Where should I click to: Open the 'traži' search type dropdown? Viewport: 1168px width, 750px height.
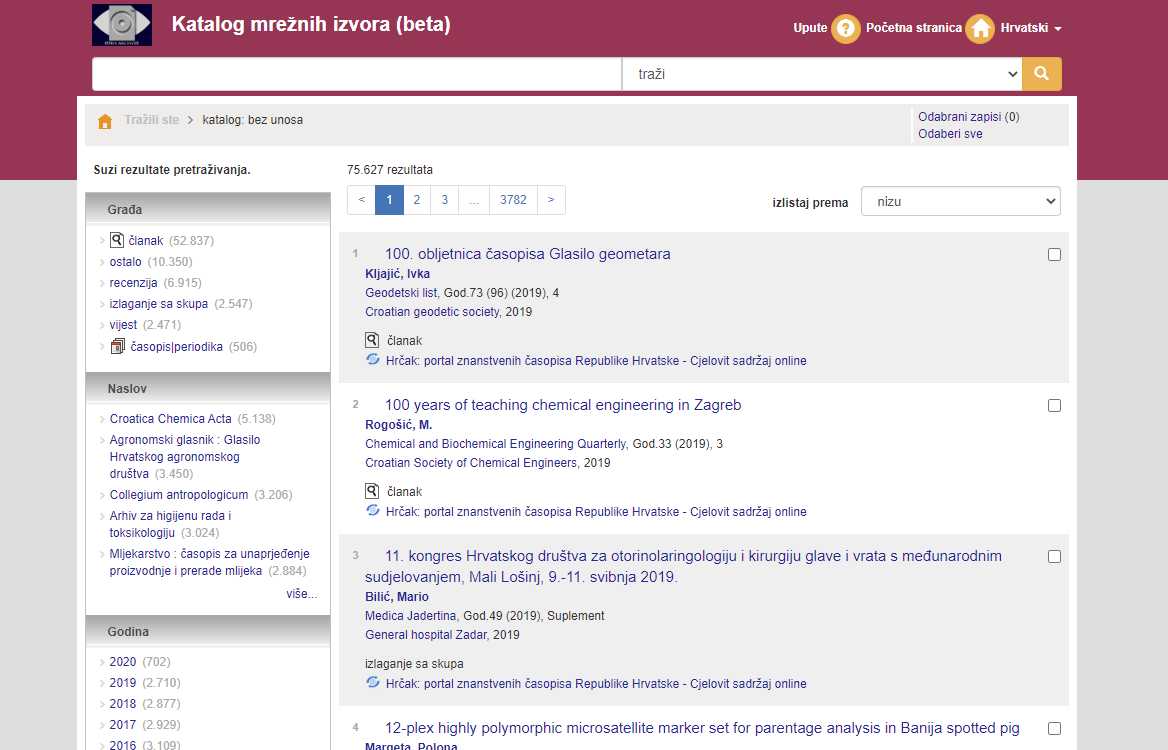(x=821, y=74)
